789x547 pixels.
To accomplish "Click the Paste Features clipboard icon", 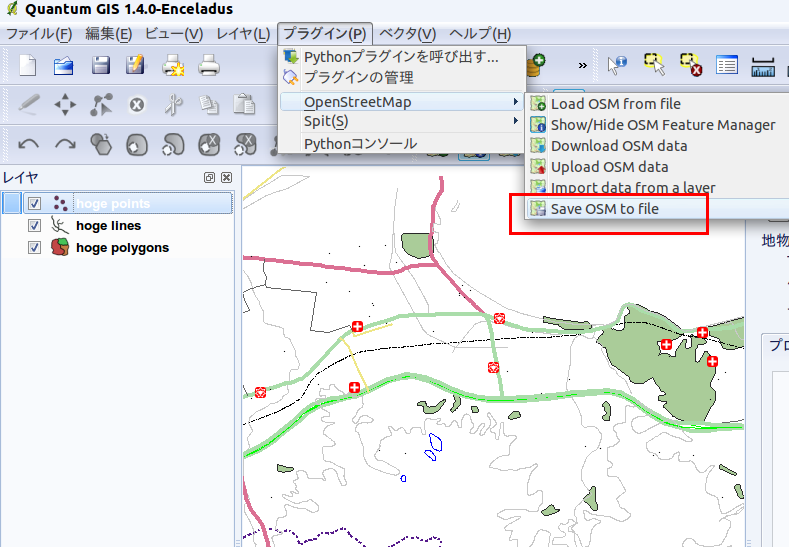I will pos(244,104).
